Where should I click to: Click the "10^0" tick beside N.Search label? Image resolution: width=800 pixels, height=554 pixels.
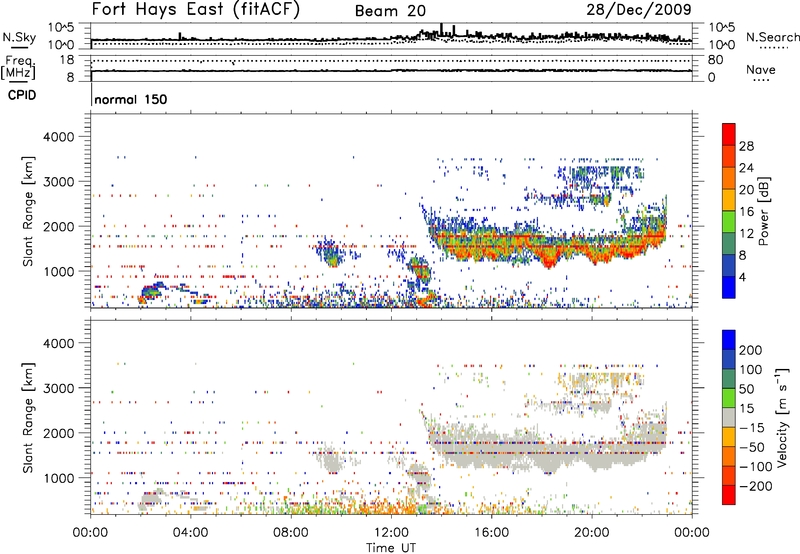[x=722, y=45]
